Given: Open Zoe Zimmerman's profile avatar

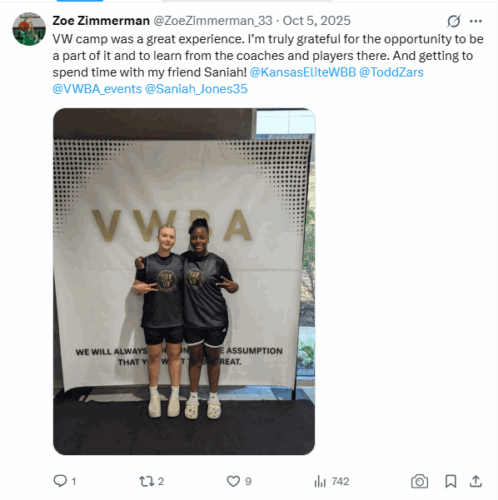Looking at the screenshot, I should point(29,29).
